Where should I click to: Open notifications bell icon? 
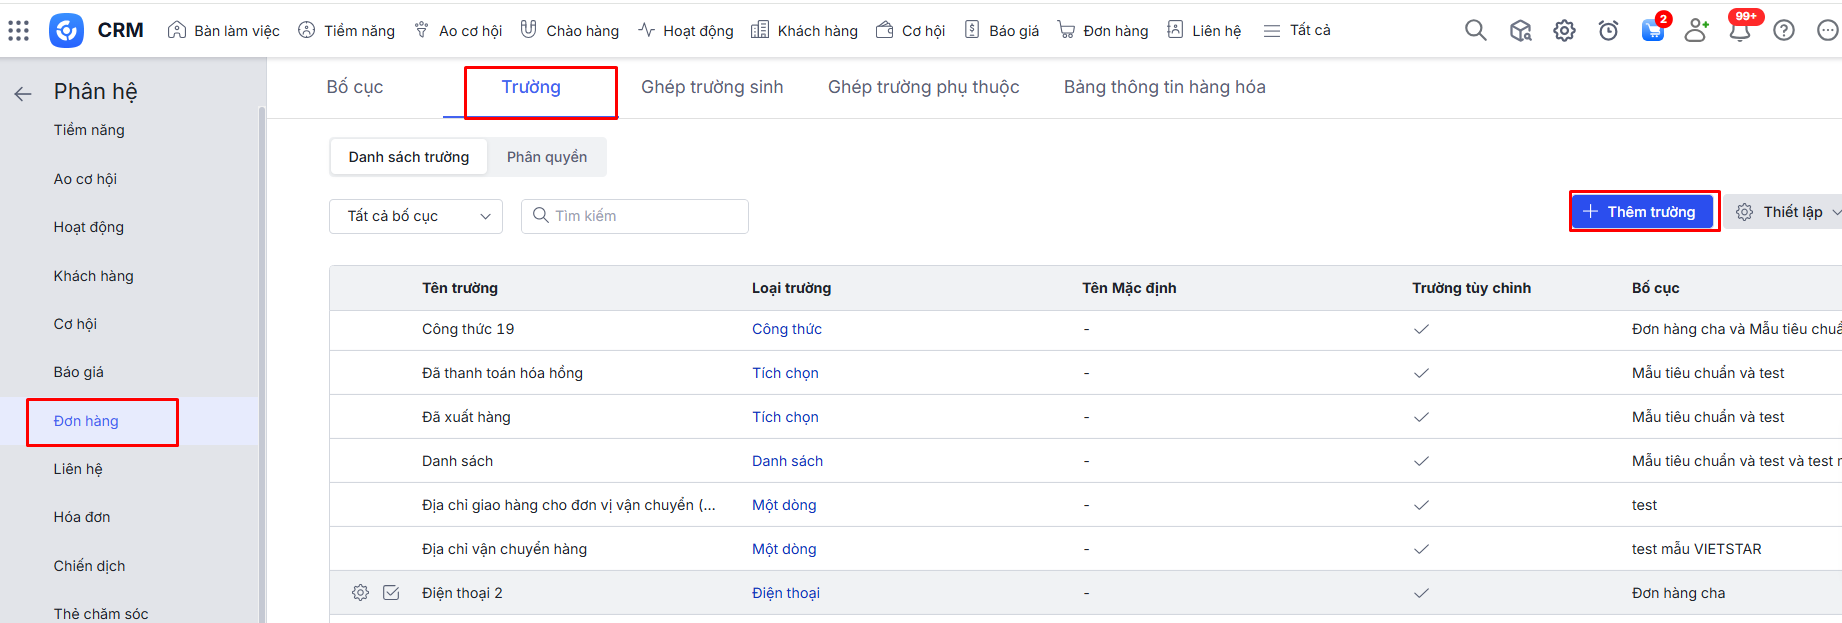point(1739,31)
